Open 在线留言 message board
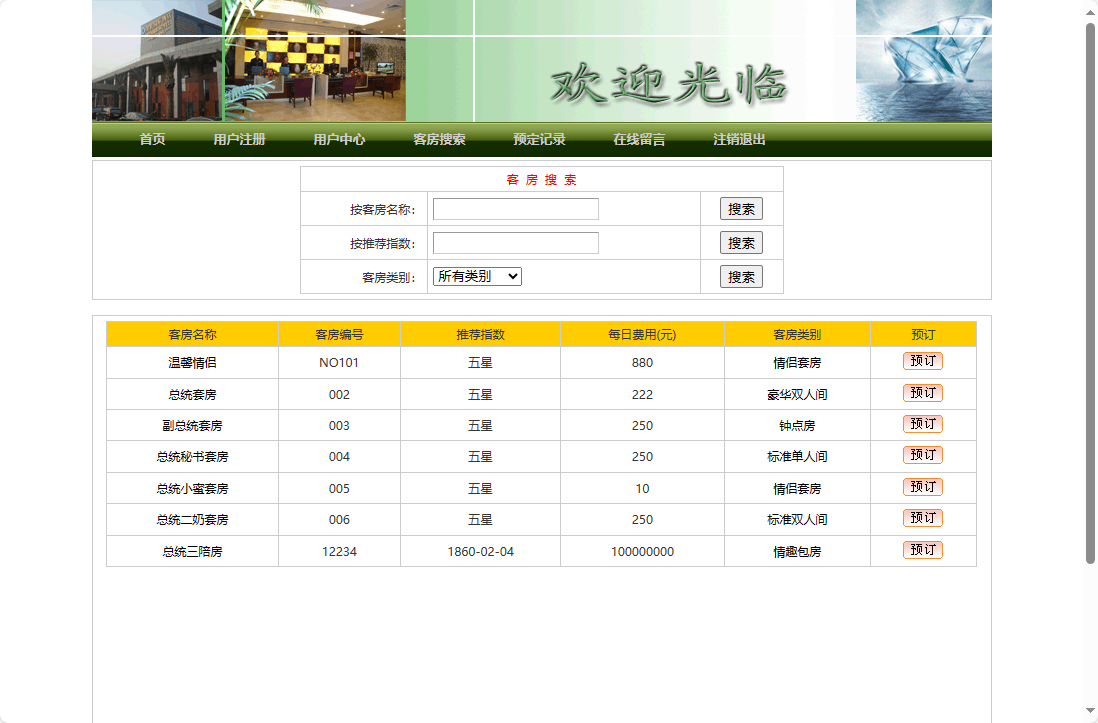Image resolution: width=1098 pixels, height=723 pixels. click(x=636, y=140)
